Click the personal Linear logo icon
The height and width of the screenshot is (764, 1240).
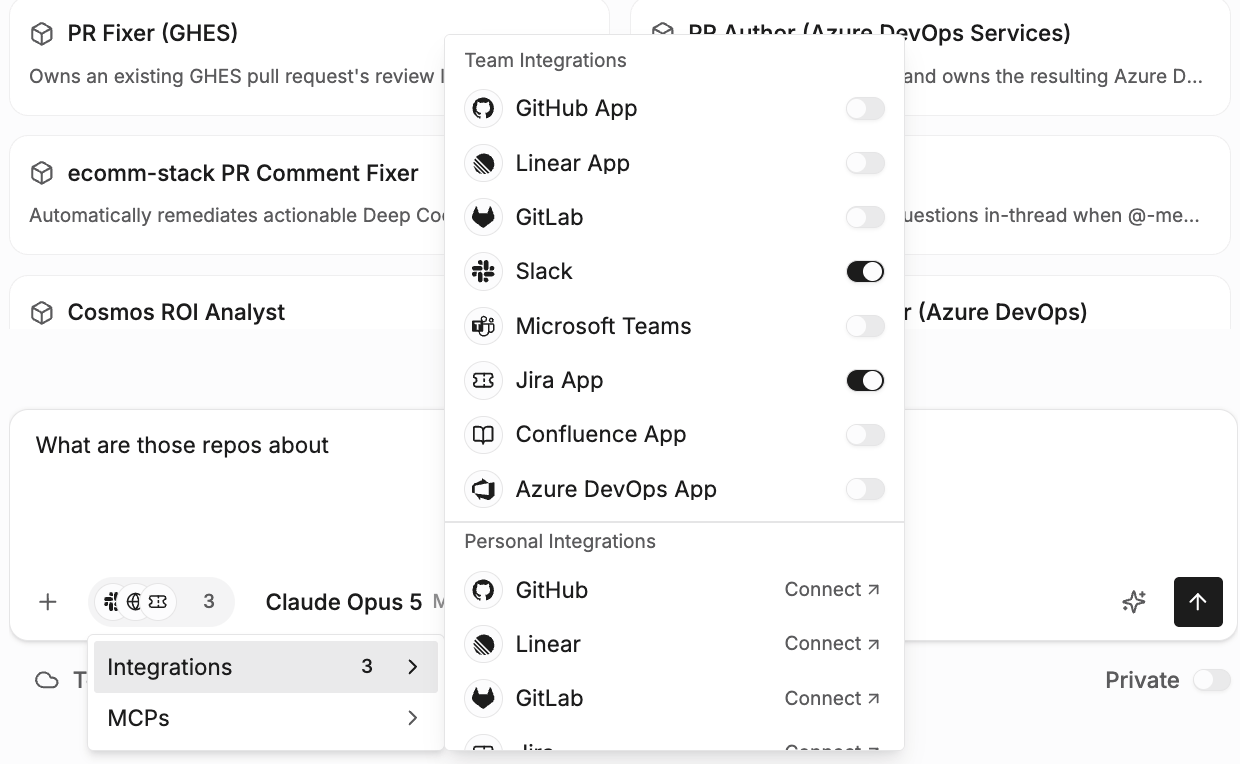click(484, 644)
